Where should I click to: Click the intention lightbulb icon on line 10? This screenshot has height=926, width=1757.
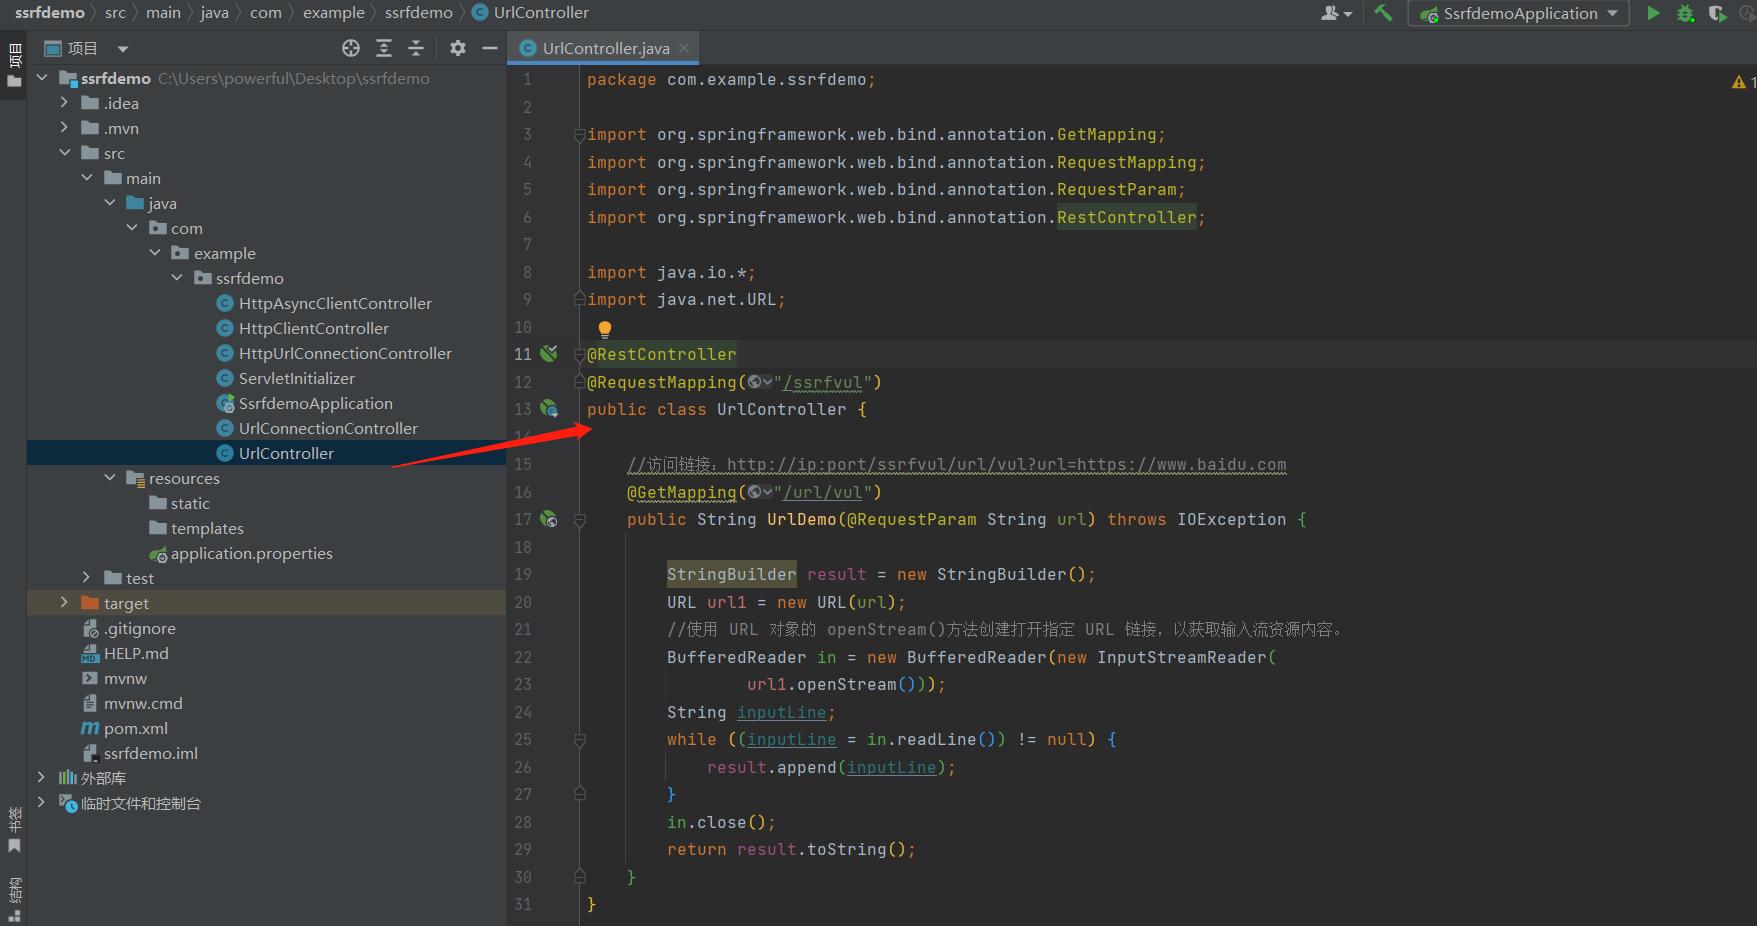pyautogui.click(x=605, y=329)
